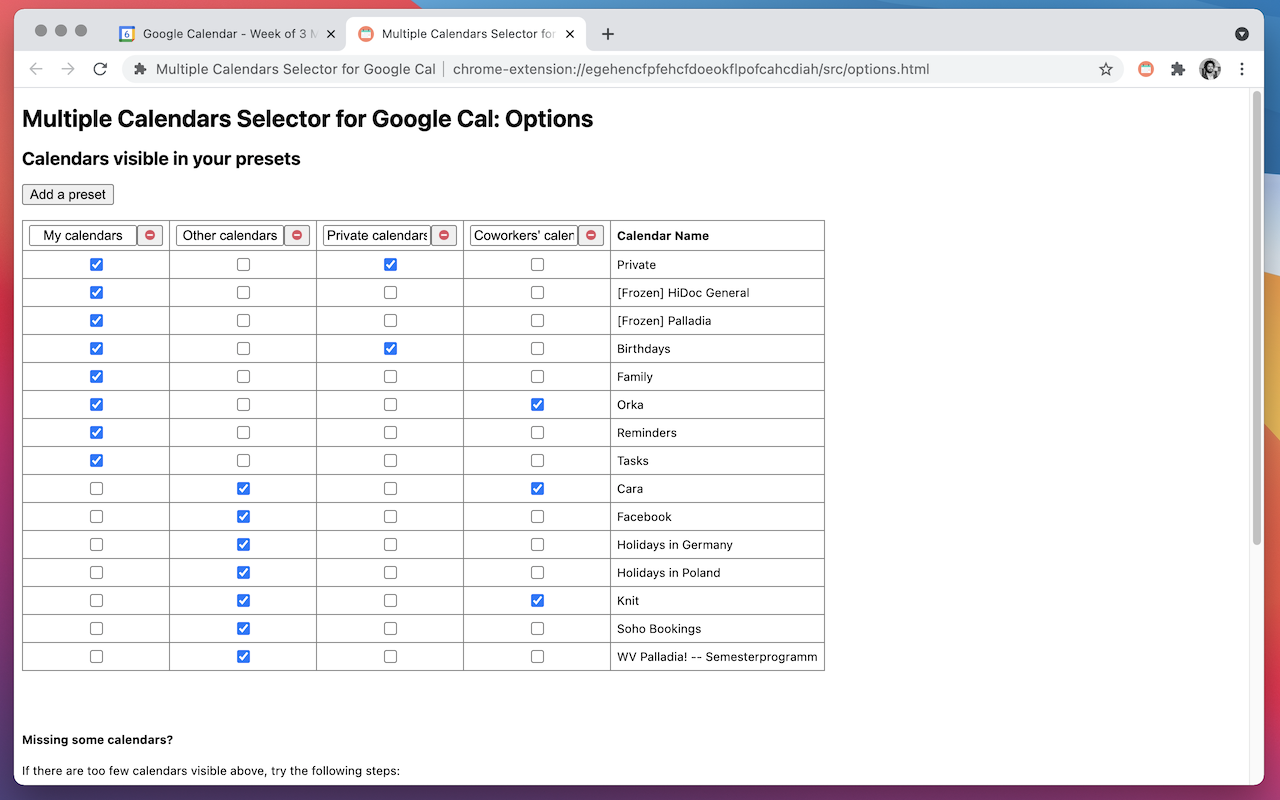The image size is (1280, 800).
Task: Open Multiple Calendars Selector extension icon
Action: (x=1146, y=69)
